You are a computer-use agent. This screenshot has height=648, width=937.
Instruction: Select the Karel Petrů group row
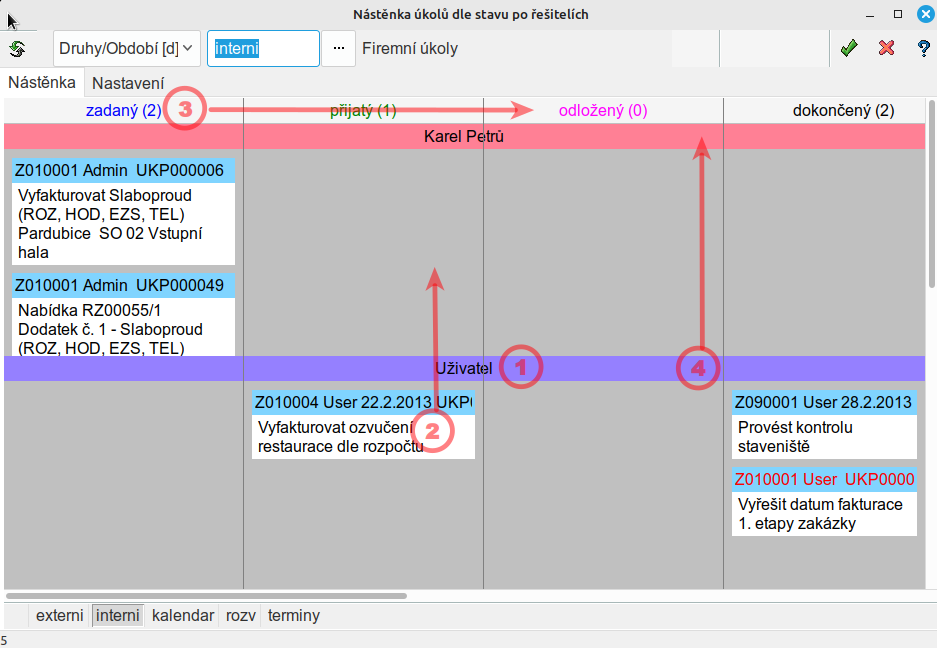(464, 136)
